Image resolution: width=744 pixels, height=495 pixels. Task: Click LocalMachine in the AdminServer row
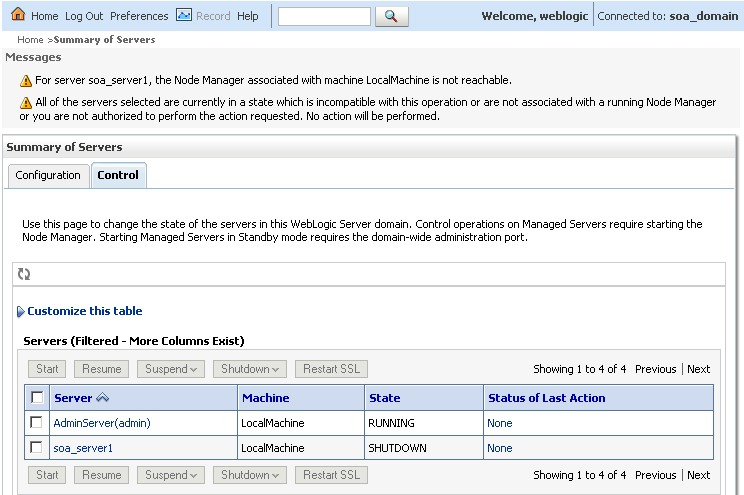273,423
